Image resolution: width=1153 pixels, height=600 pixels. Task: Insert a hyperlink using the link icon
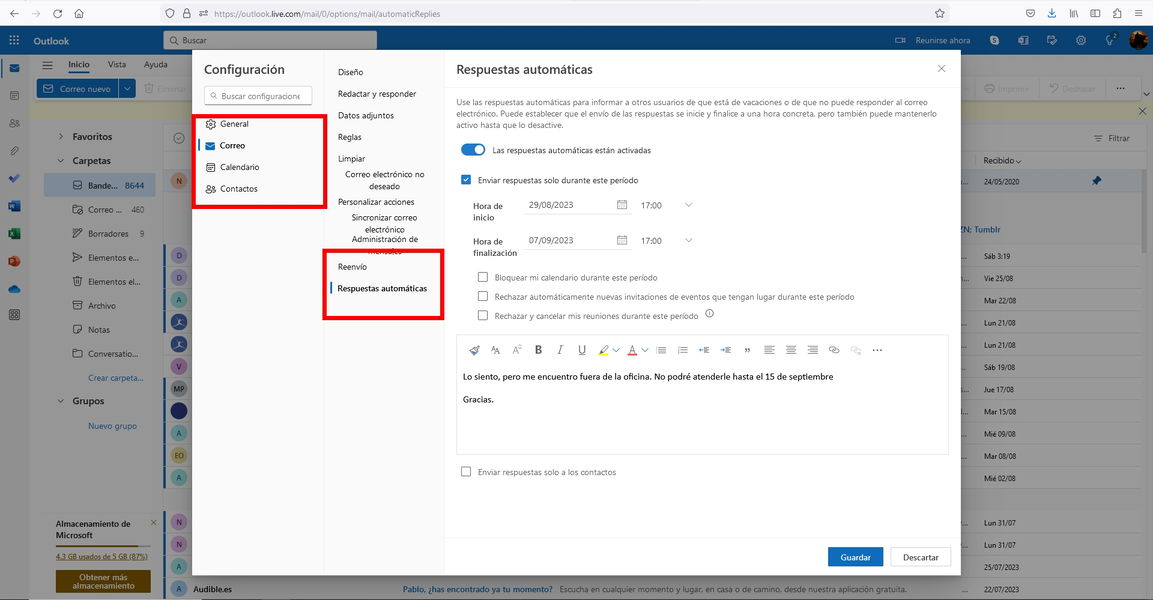point(834,350)
